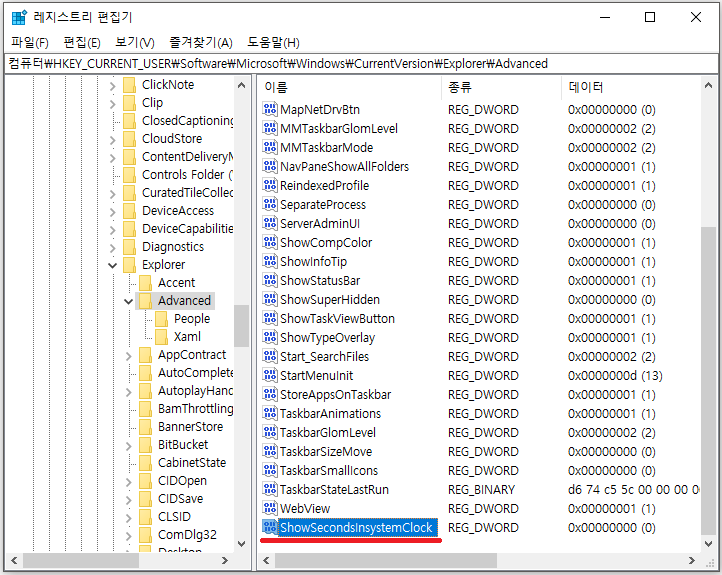Select the TaskbarAnimations value name
This screenshot has height=575, width=722.
(x=330, y=413)
